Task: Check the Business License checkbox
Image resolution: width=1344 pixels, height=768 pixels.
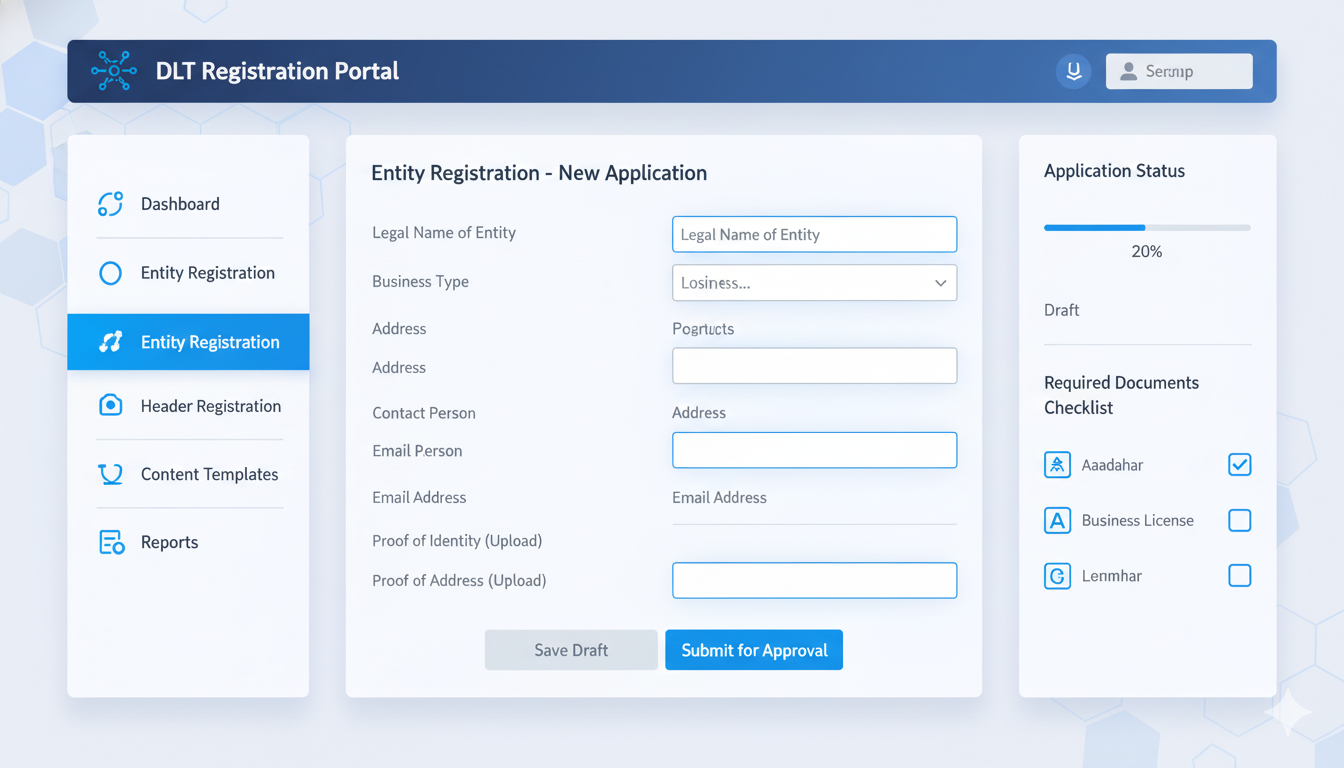Action: pyautogui.click(x=1239, y=520)
